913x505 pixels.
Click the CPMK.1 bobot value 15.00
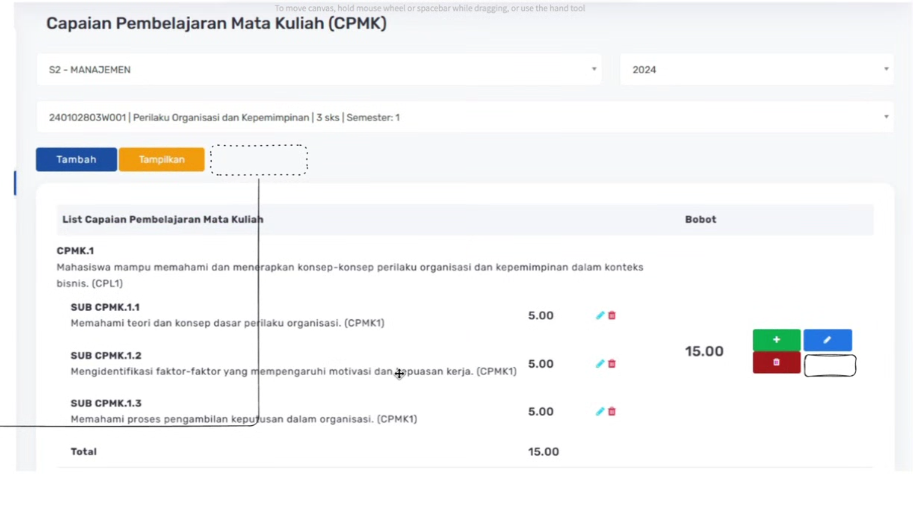coord(704,351)
